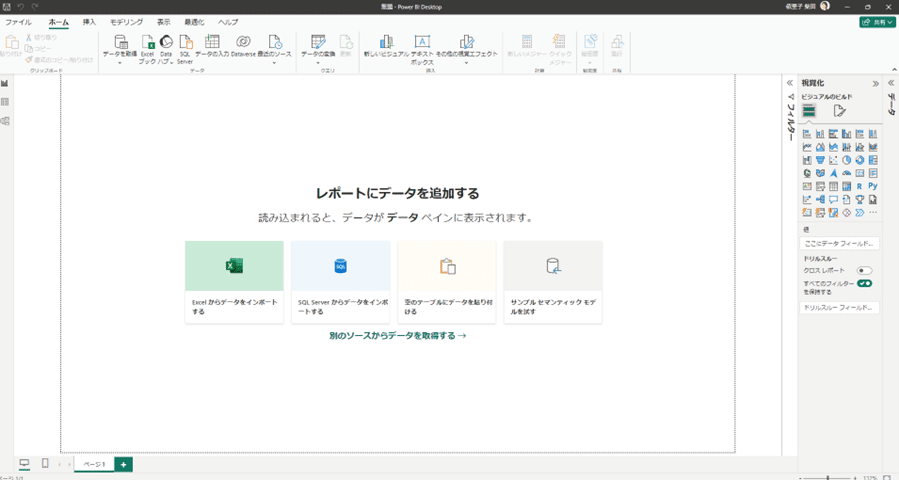Click the データを取得 (Get data) icon

[x=120, y=42]
